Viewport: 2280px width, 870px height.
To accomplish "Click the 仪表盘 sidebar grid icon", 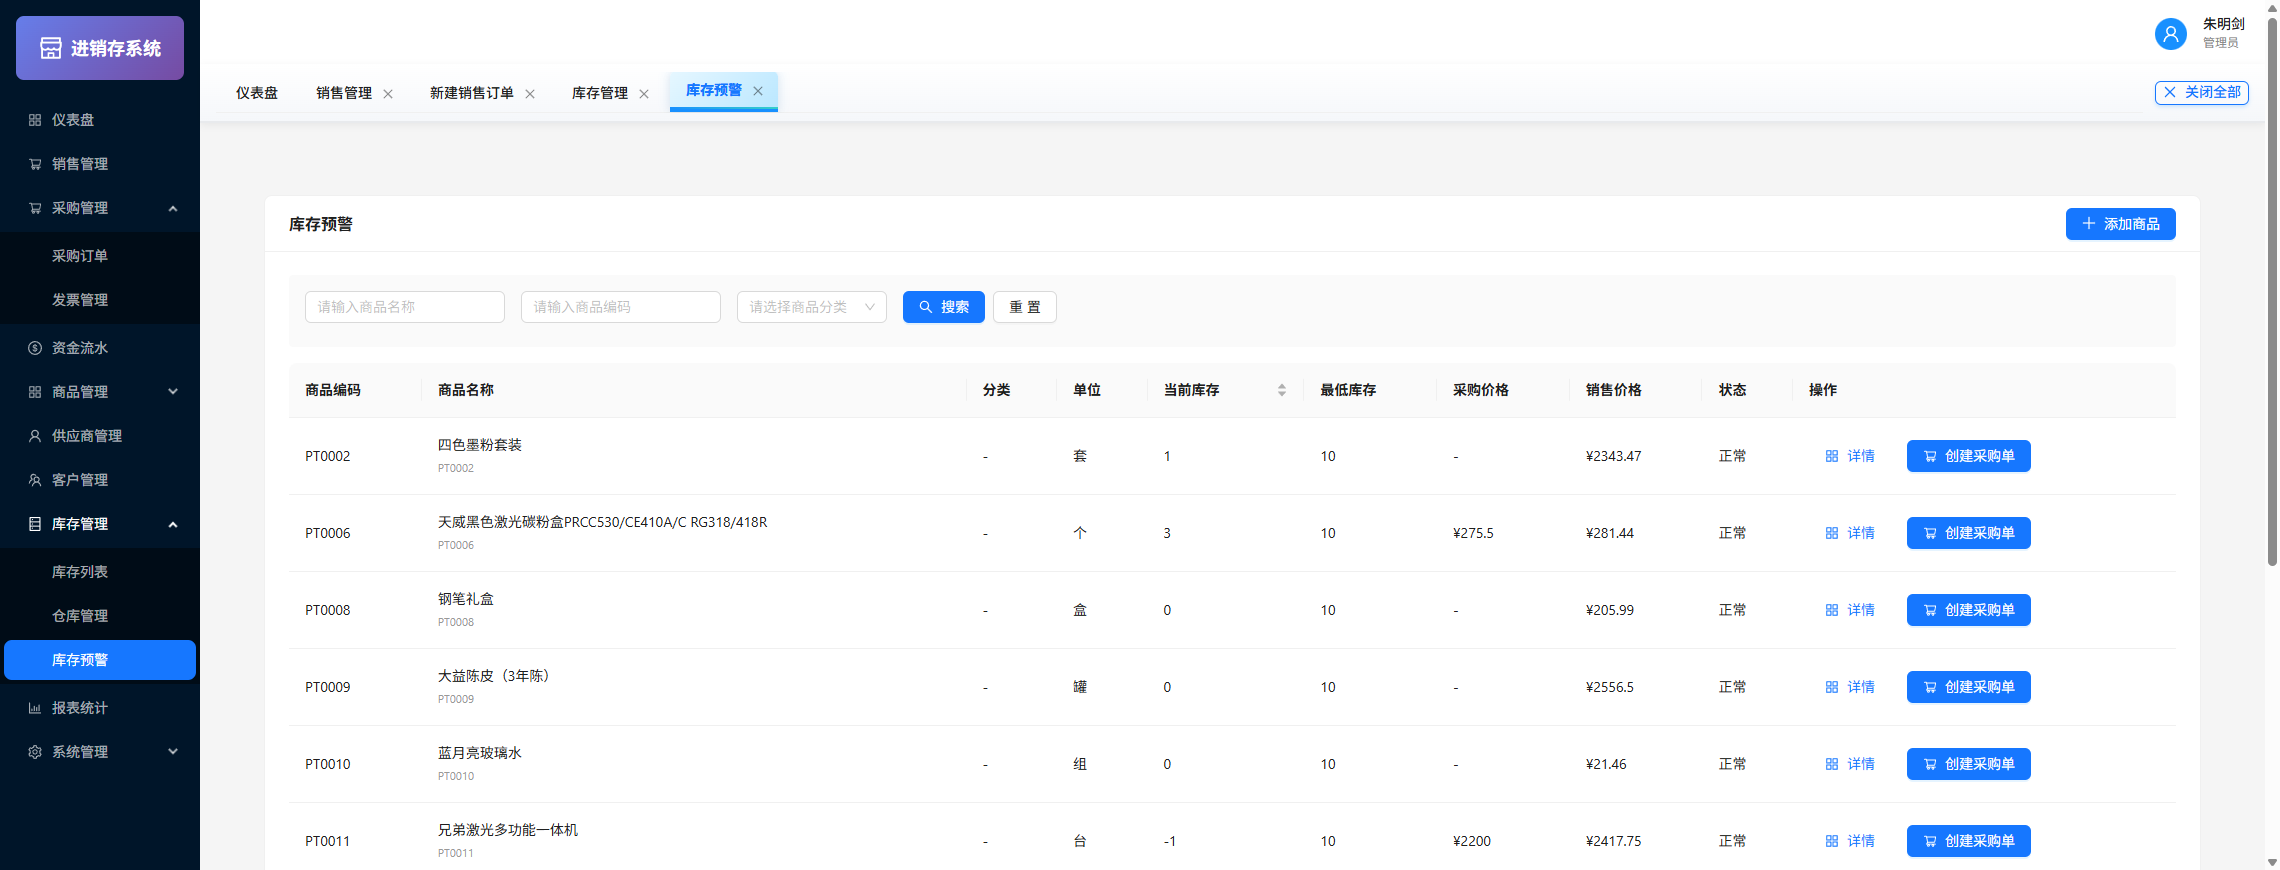I will pyautogui.click(x=35, y=120).
